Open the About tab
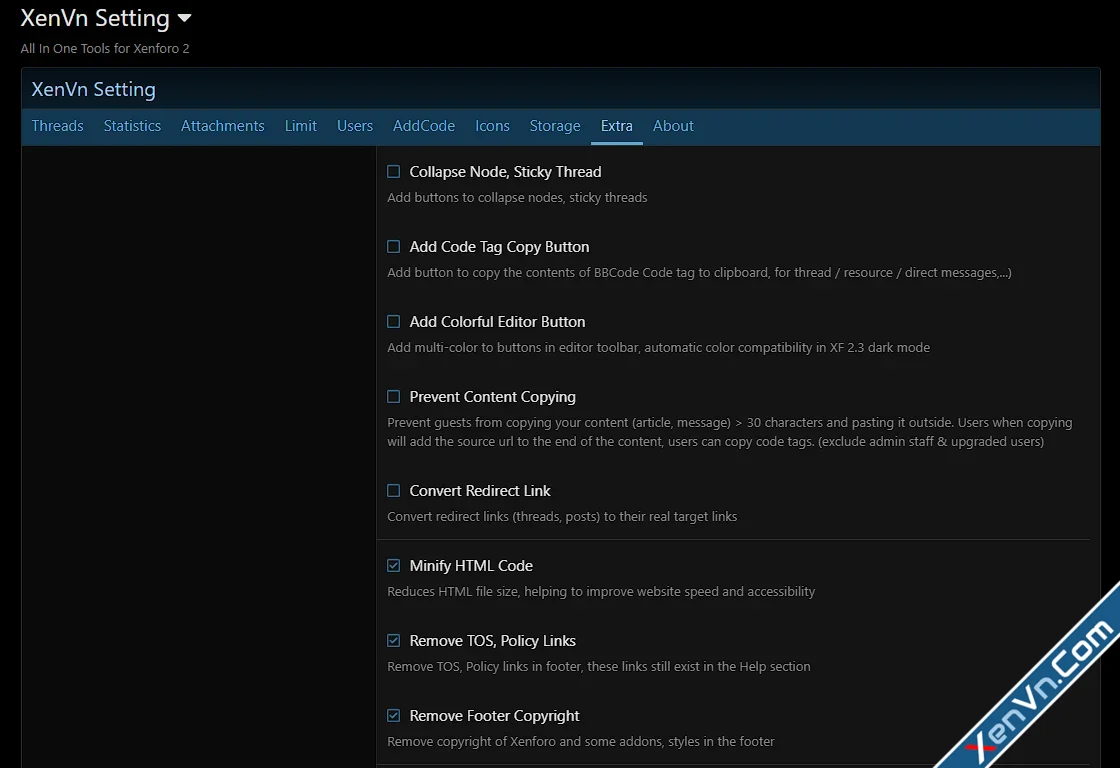 673,126
